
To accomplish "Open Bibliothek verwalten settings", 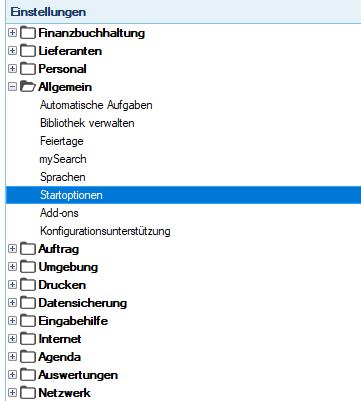I will pyautogui.click(x=87, y=123).
